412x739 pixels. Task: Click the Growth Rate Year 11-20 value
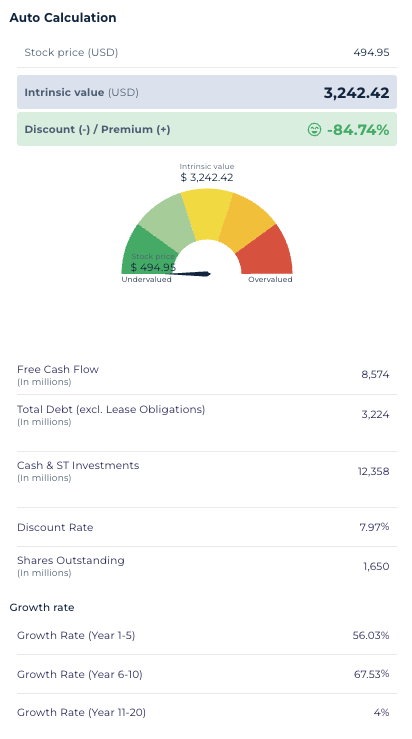click(x=381, y=713)
